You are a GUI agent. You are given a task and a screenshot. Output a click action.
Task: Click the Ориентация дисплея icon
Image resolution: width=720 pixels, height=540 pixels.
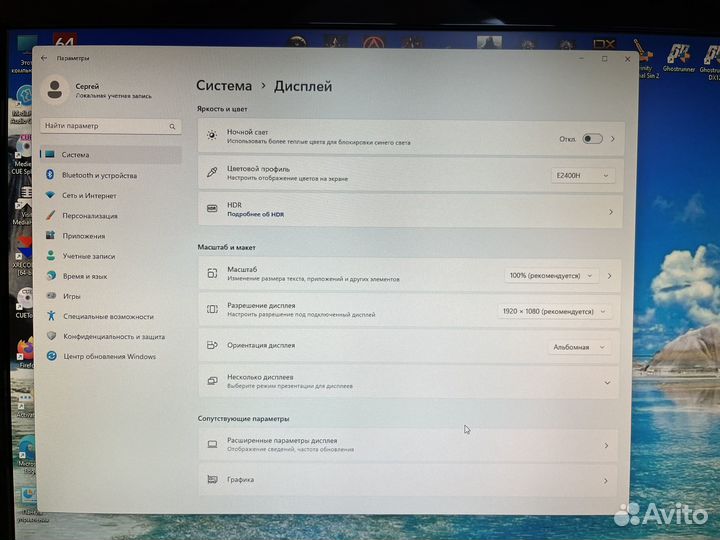[x=212, y=345]
